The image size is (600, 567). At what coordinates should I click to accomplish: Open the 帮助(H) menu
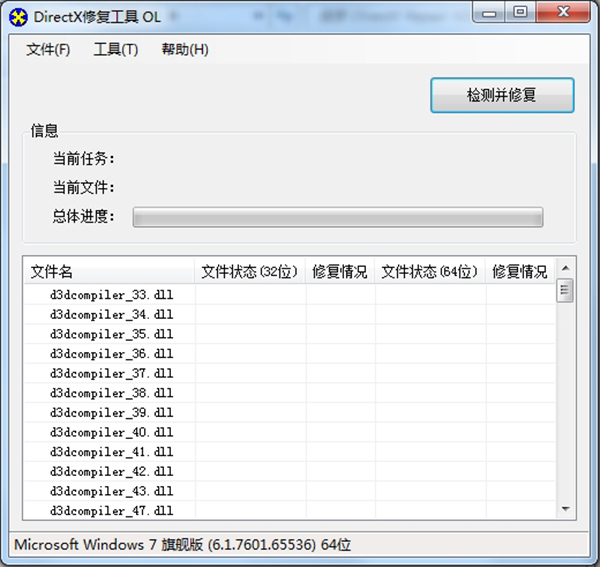click(x=185, y=49)
